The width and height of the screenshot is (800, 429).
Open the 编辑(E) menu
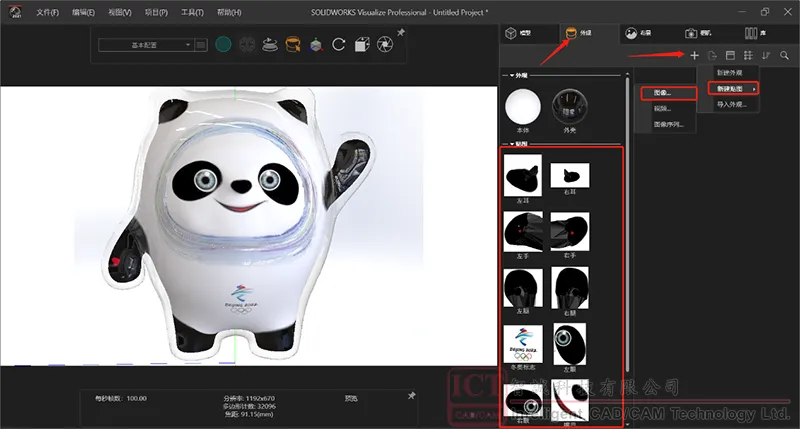[x=84, y=12]
